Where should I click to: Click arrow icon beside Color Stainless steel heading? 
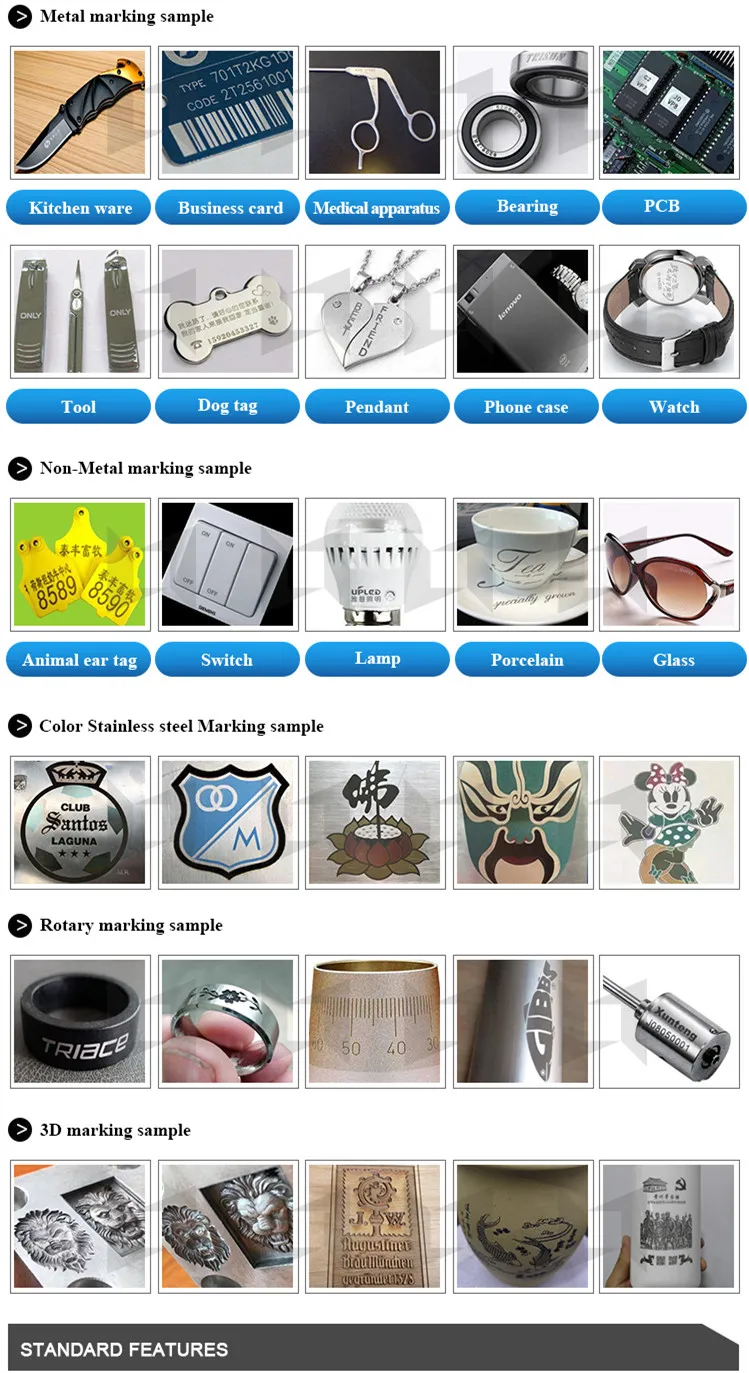point(20,726)
